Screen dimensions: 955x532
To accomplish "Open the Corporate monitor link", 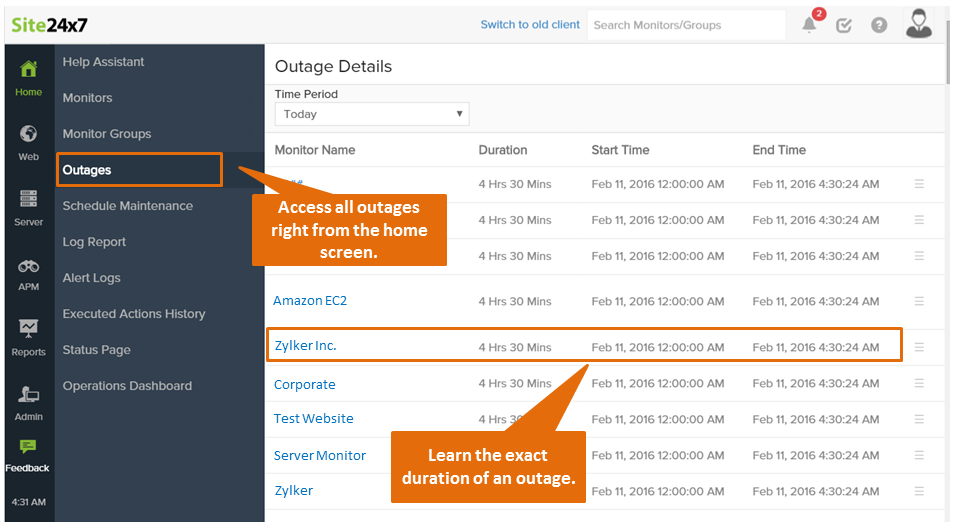I will point(305,385).
